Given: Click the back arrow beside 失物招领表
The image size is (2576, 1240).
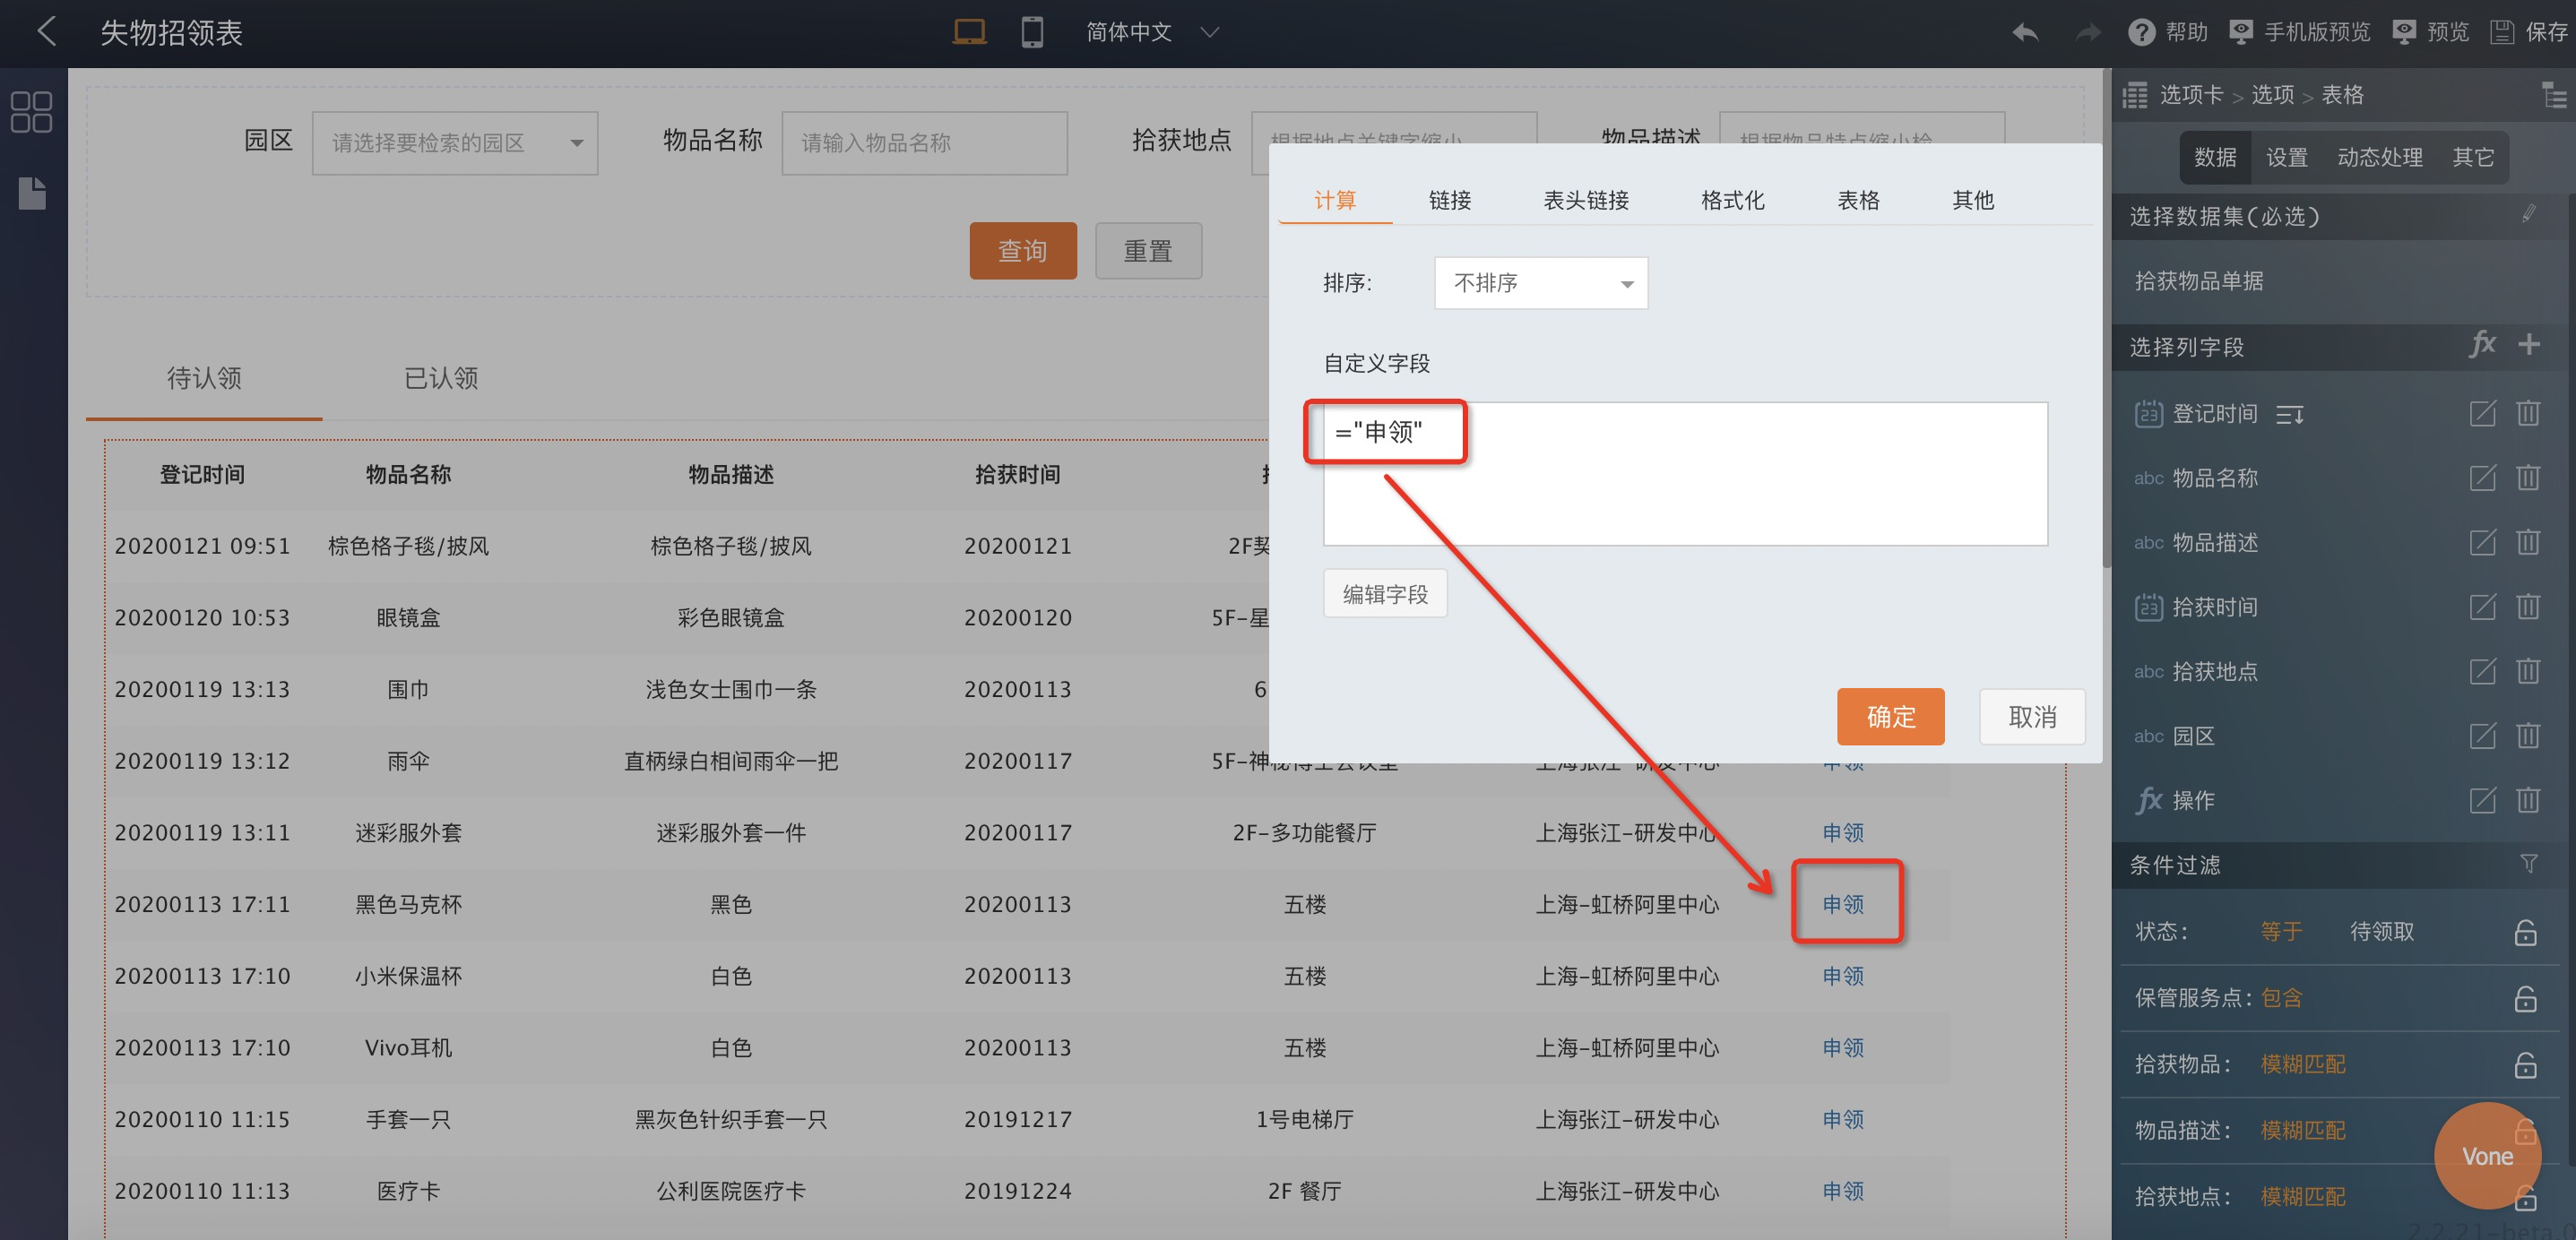Looking at the screenshot, I should 46,32.
